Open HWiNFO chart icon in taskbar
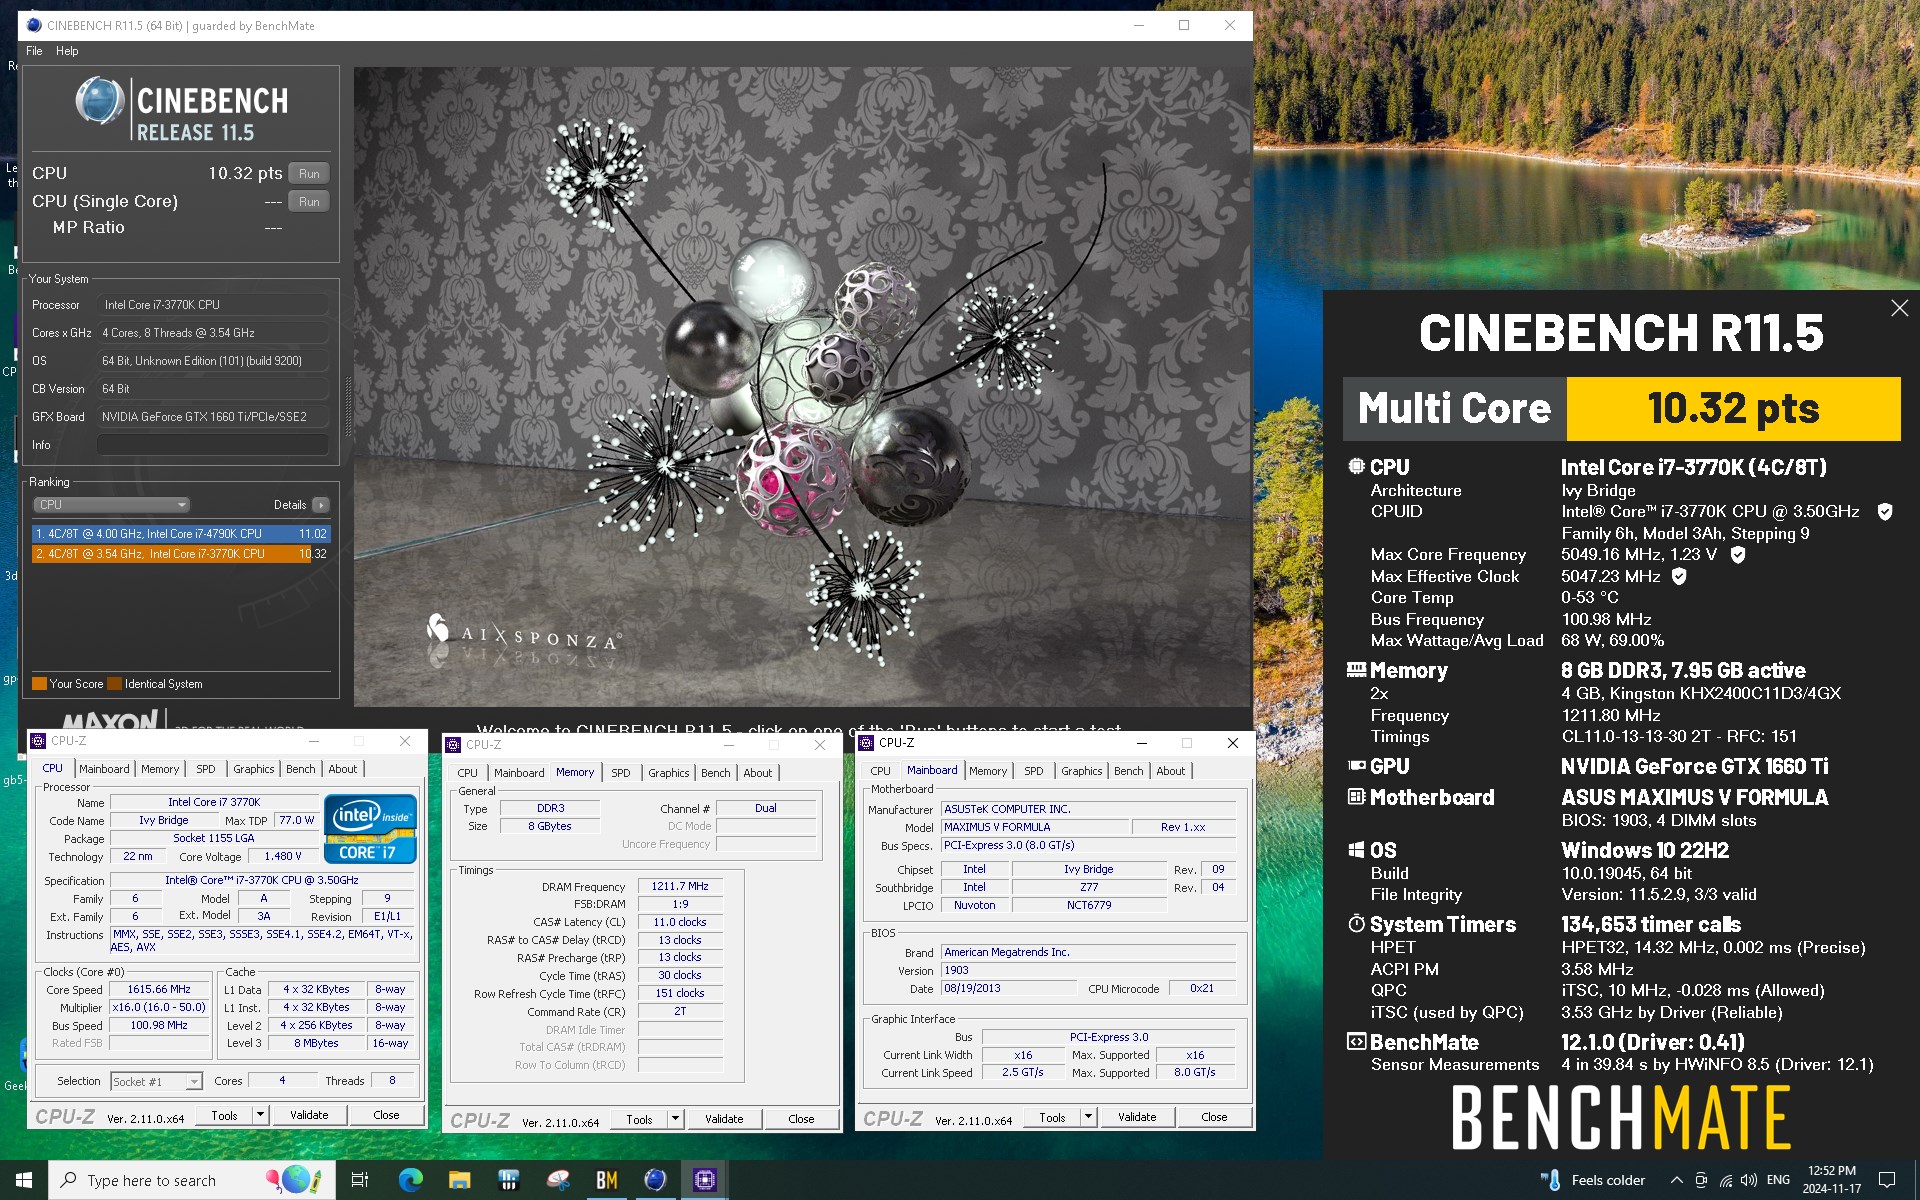1920x1200 pixels. 508,1180
